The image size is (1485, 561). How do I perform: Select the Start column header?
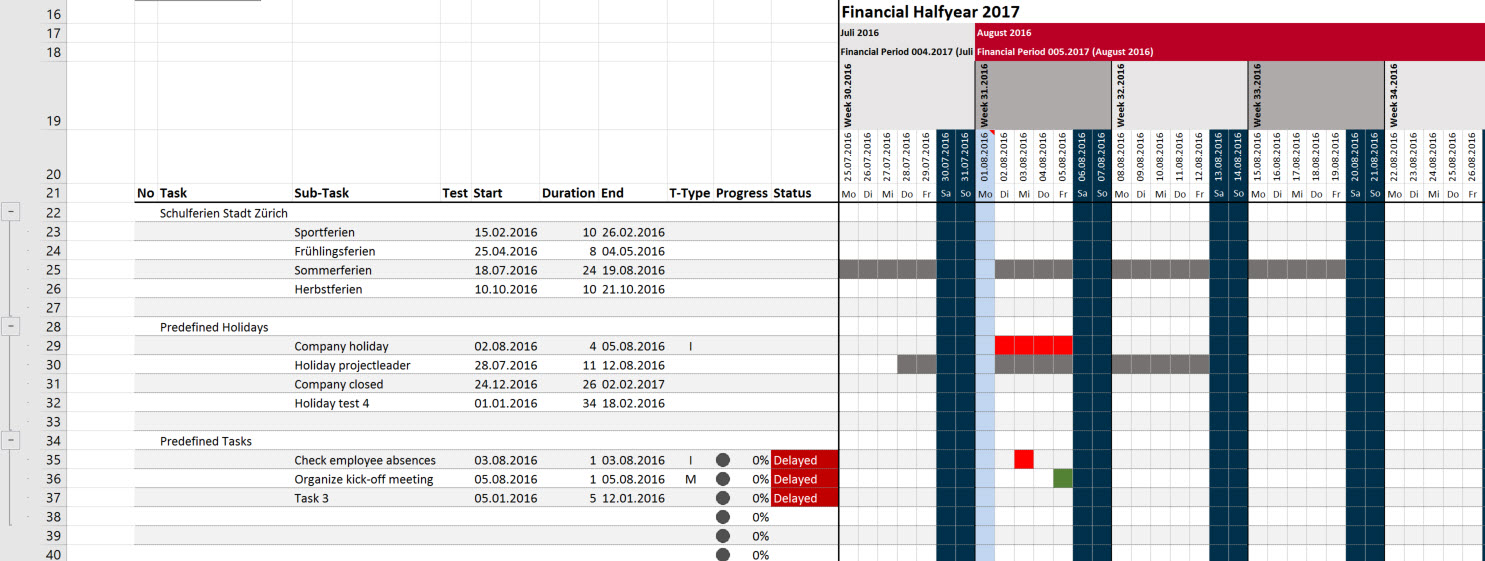(488, 193)
